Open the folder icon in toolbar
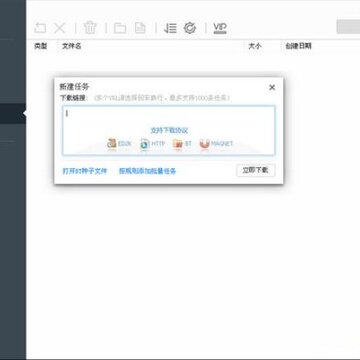This screenshot has width=360, height=360. pyautogui.click(x=120, y=28)
